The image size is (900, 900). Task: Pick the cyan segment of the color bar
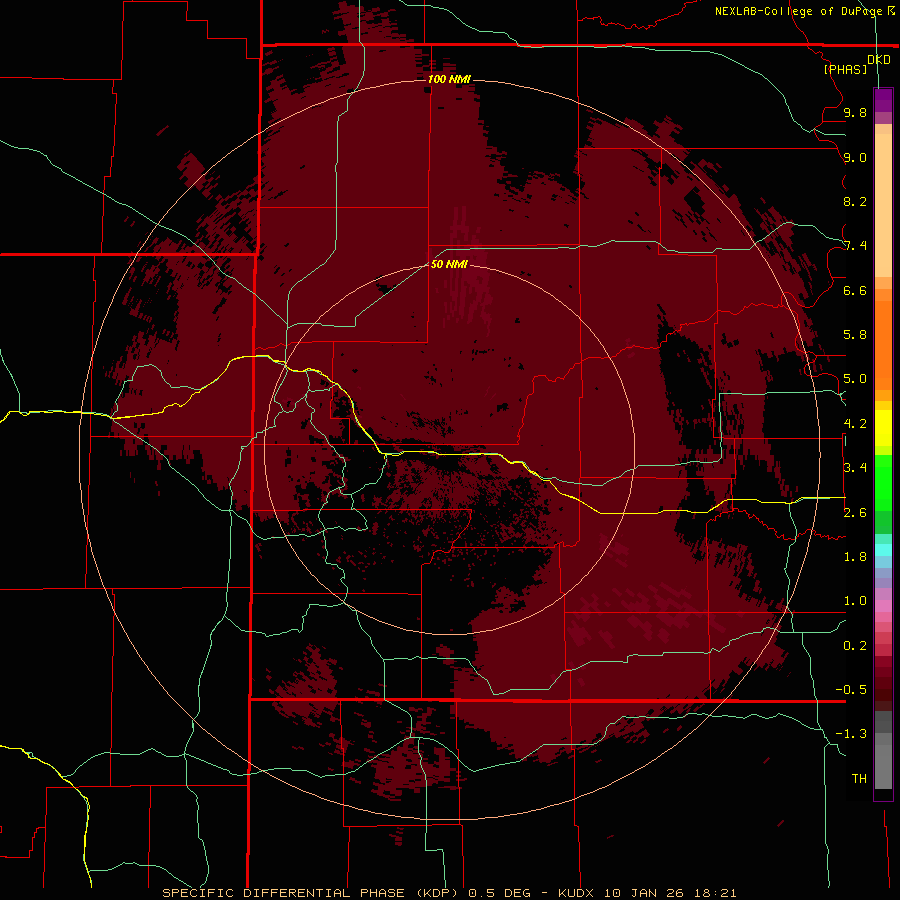pyautogui.click(x=883, y=550)
